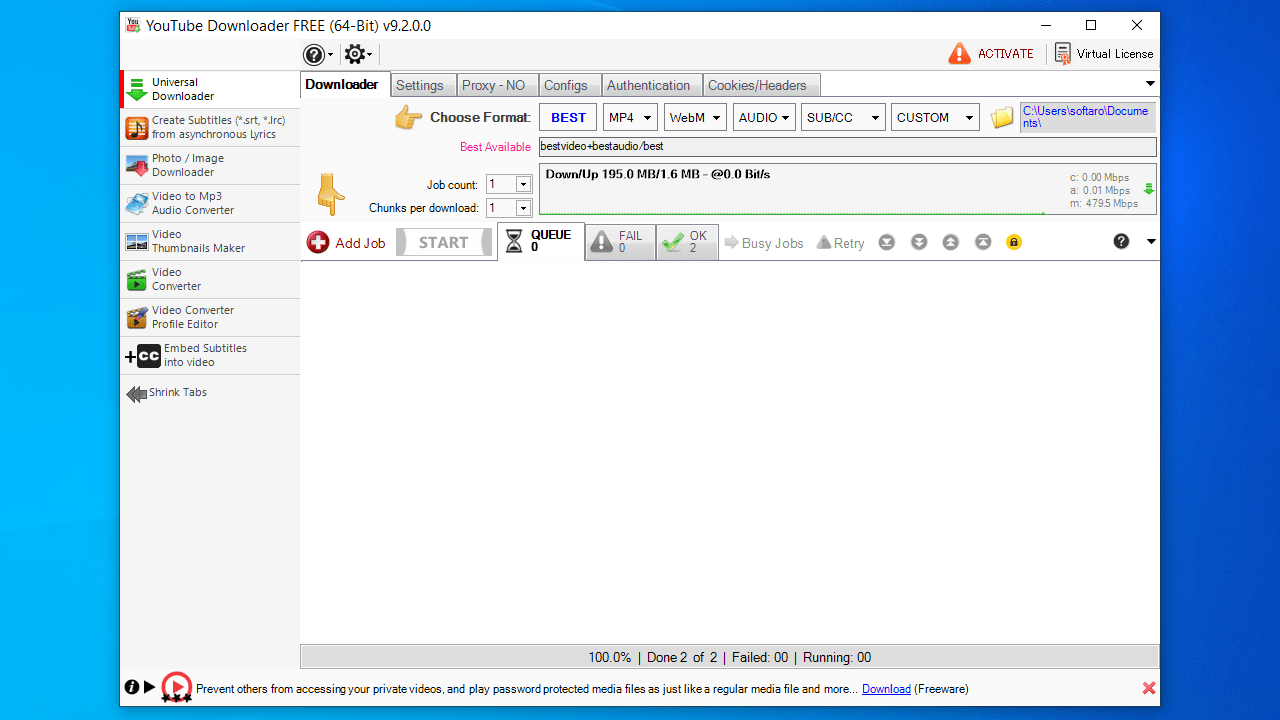
Task: Click the Best Available label
Action: [x=495, y=147]
